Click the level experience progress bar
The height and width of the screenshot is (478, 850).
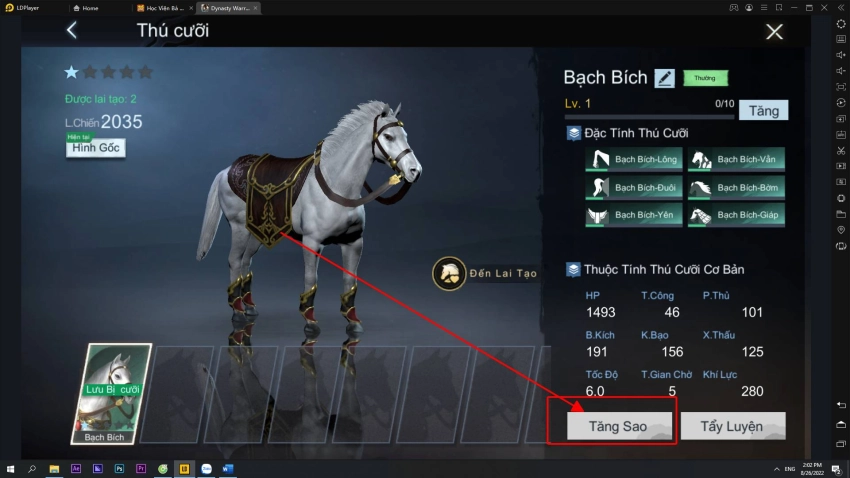649,117
